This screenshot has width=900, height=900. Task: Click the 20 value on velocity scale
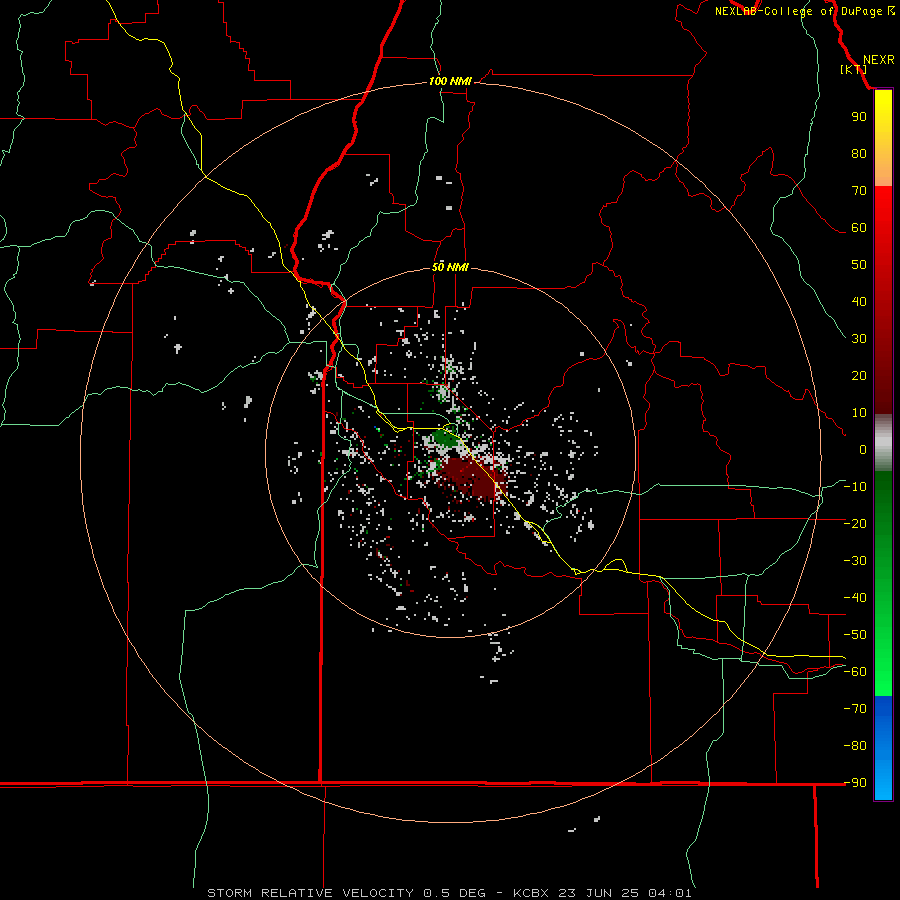coord(859,375)
